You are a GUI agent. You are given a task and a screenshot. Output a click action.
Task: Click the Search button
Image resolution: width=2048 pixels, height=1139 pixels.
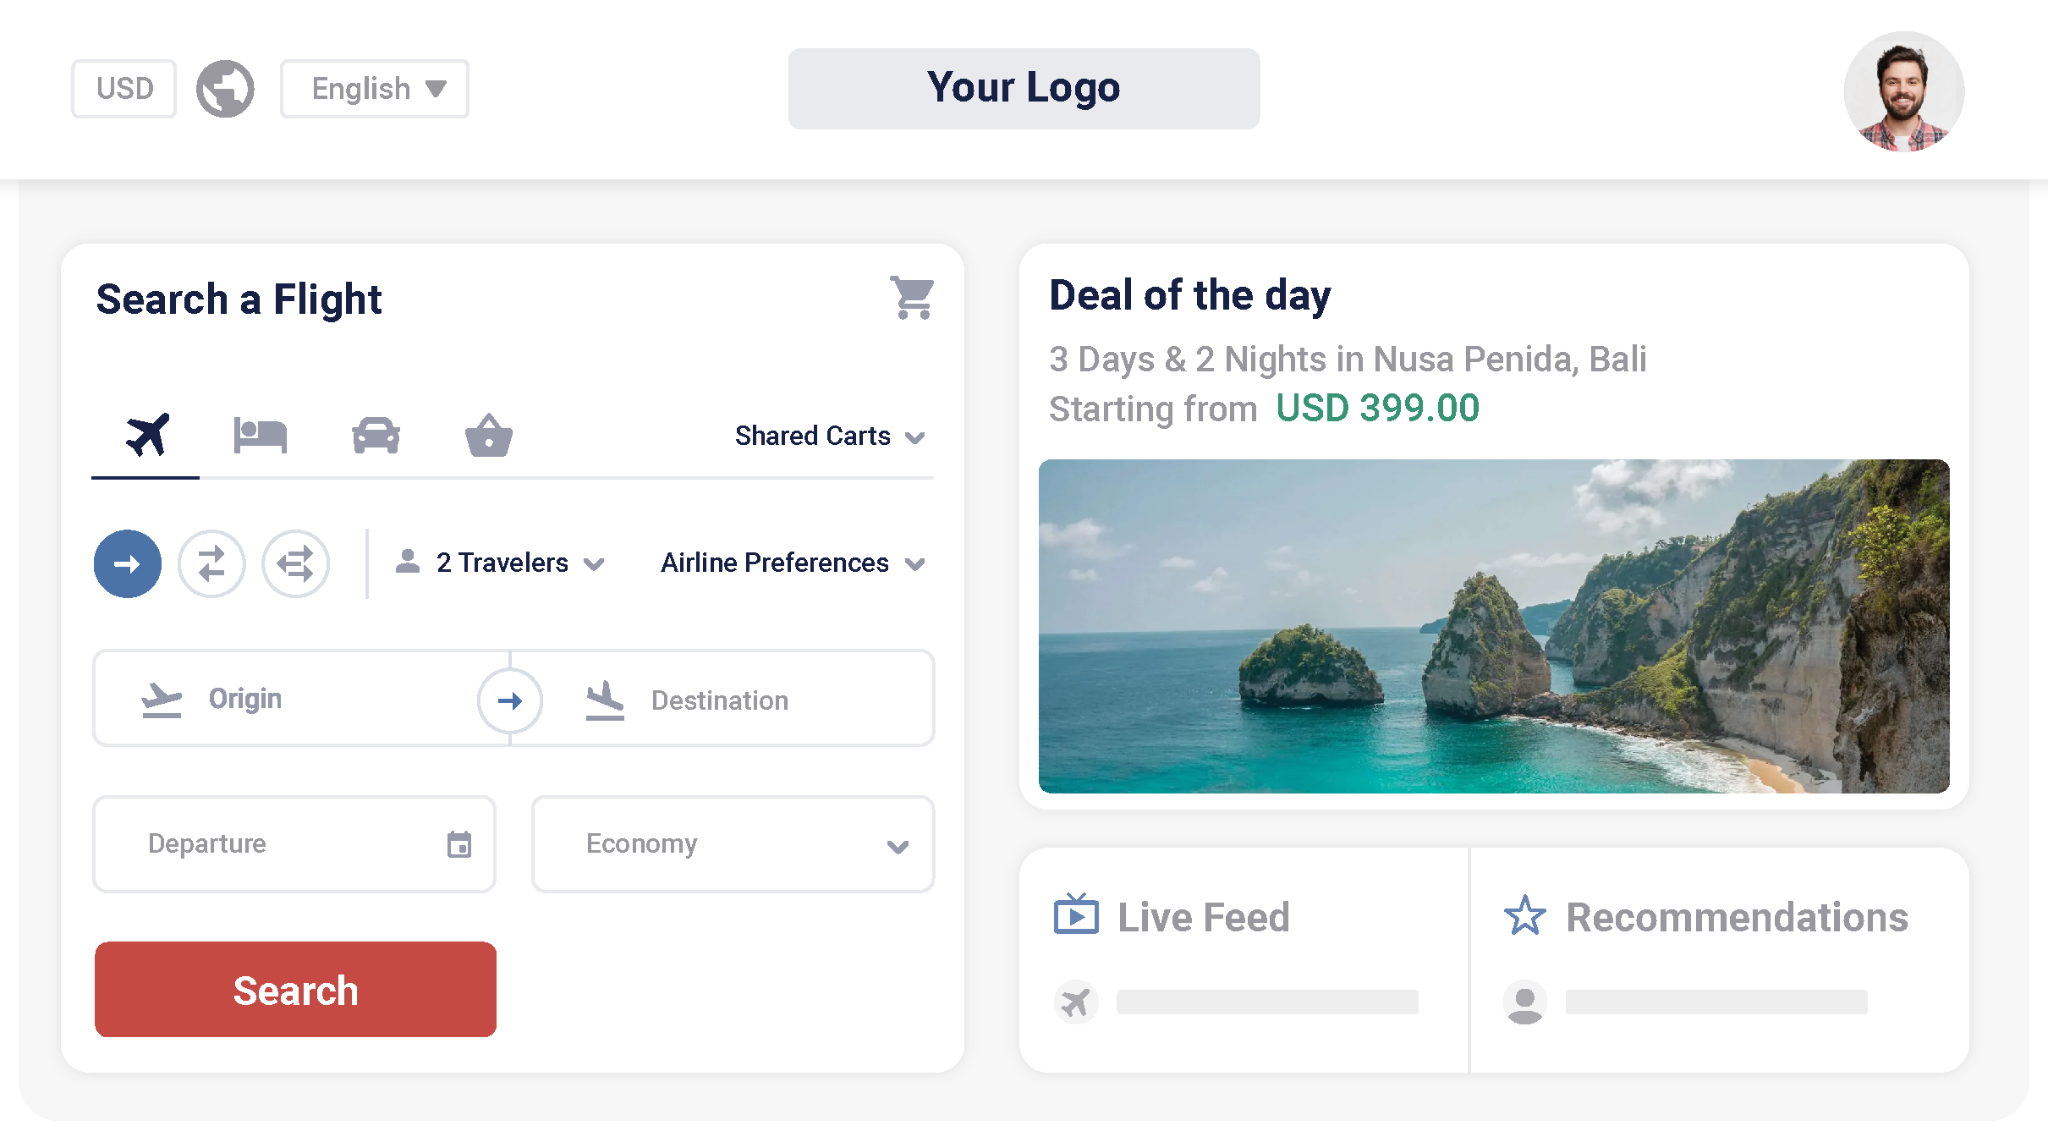295,990
